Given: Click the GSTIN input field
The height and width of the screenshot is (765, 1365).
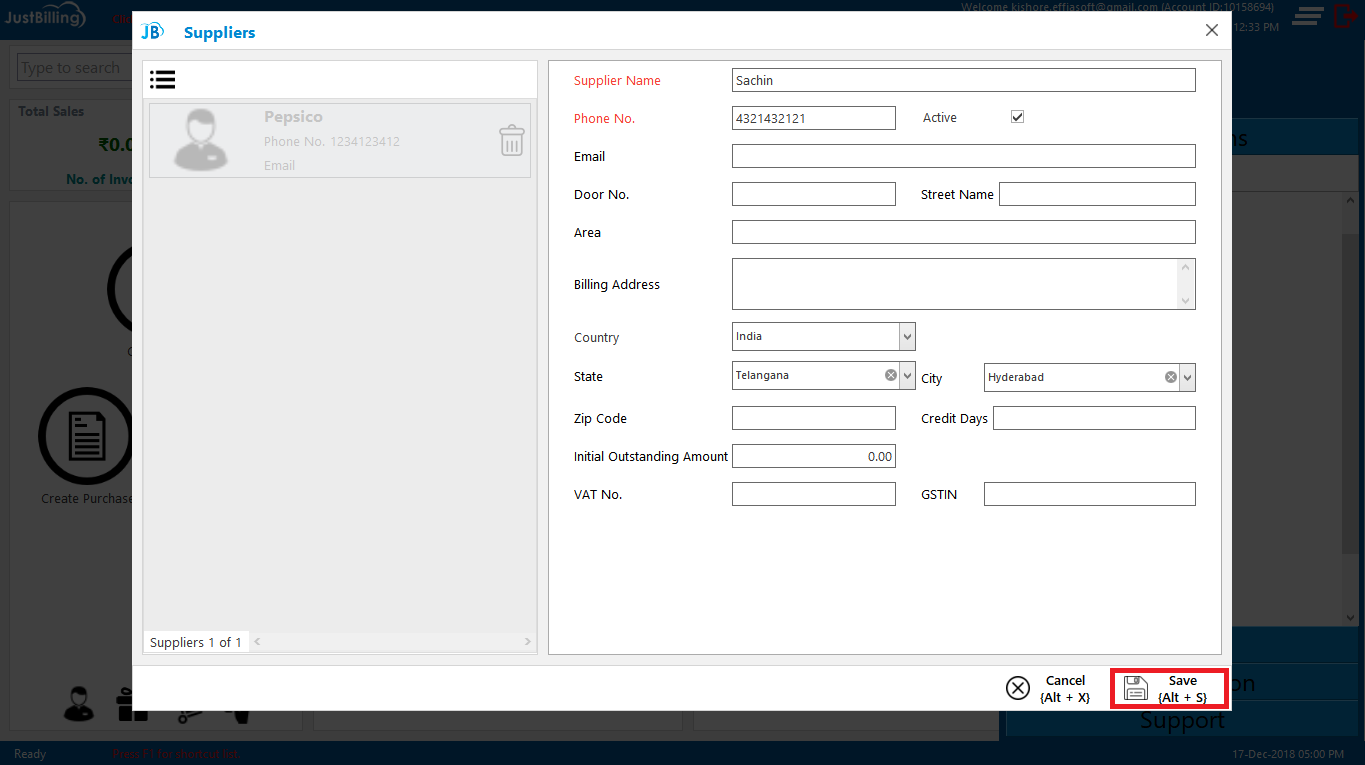Looking at the screenshot, I should [1090, 494].
